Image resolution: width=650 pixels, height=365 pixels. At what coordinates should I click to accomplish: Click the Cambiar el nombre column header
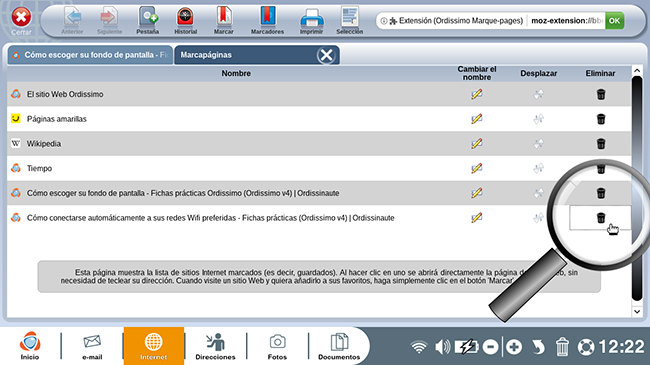pos(477,73)
